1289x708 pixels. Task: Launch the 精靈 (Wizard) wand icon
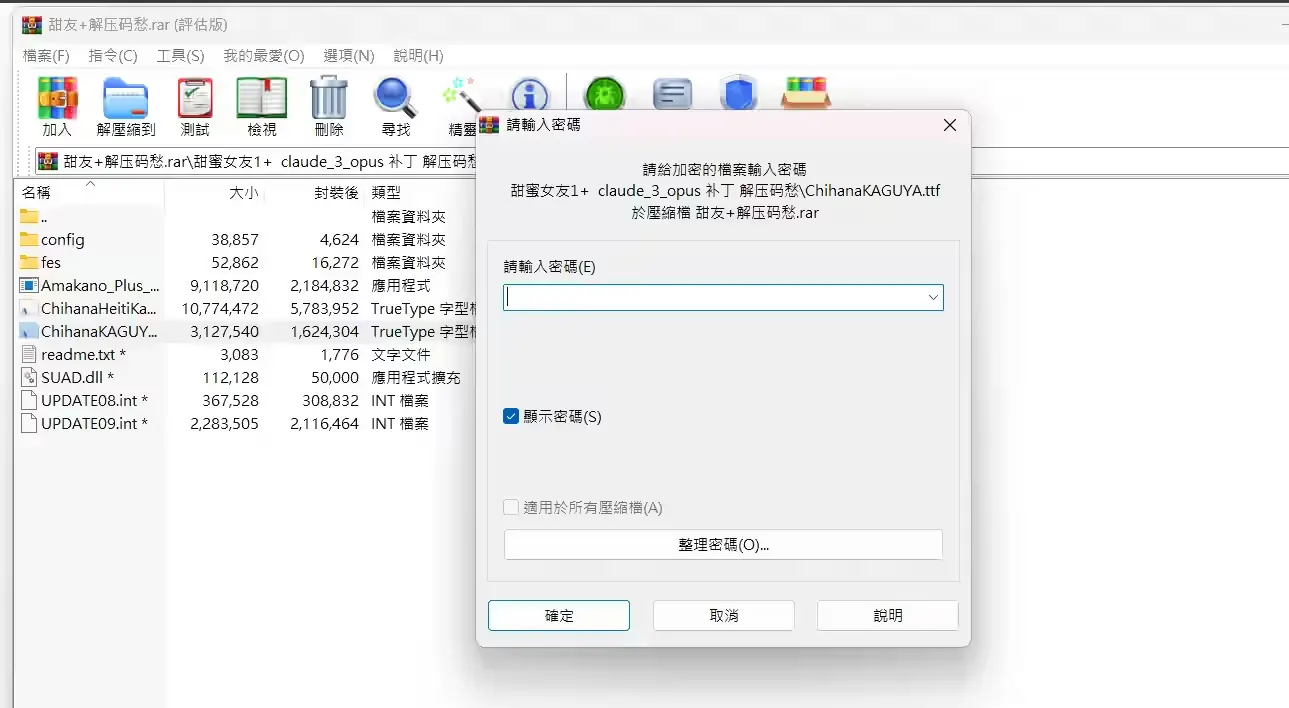click(x=463, y=98)
